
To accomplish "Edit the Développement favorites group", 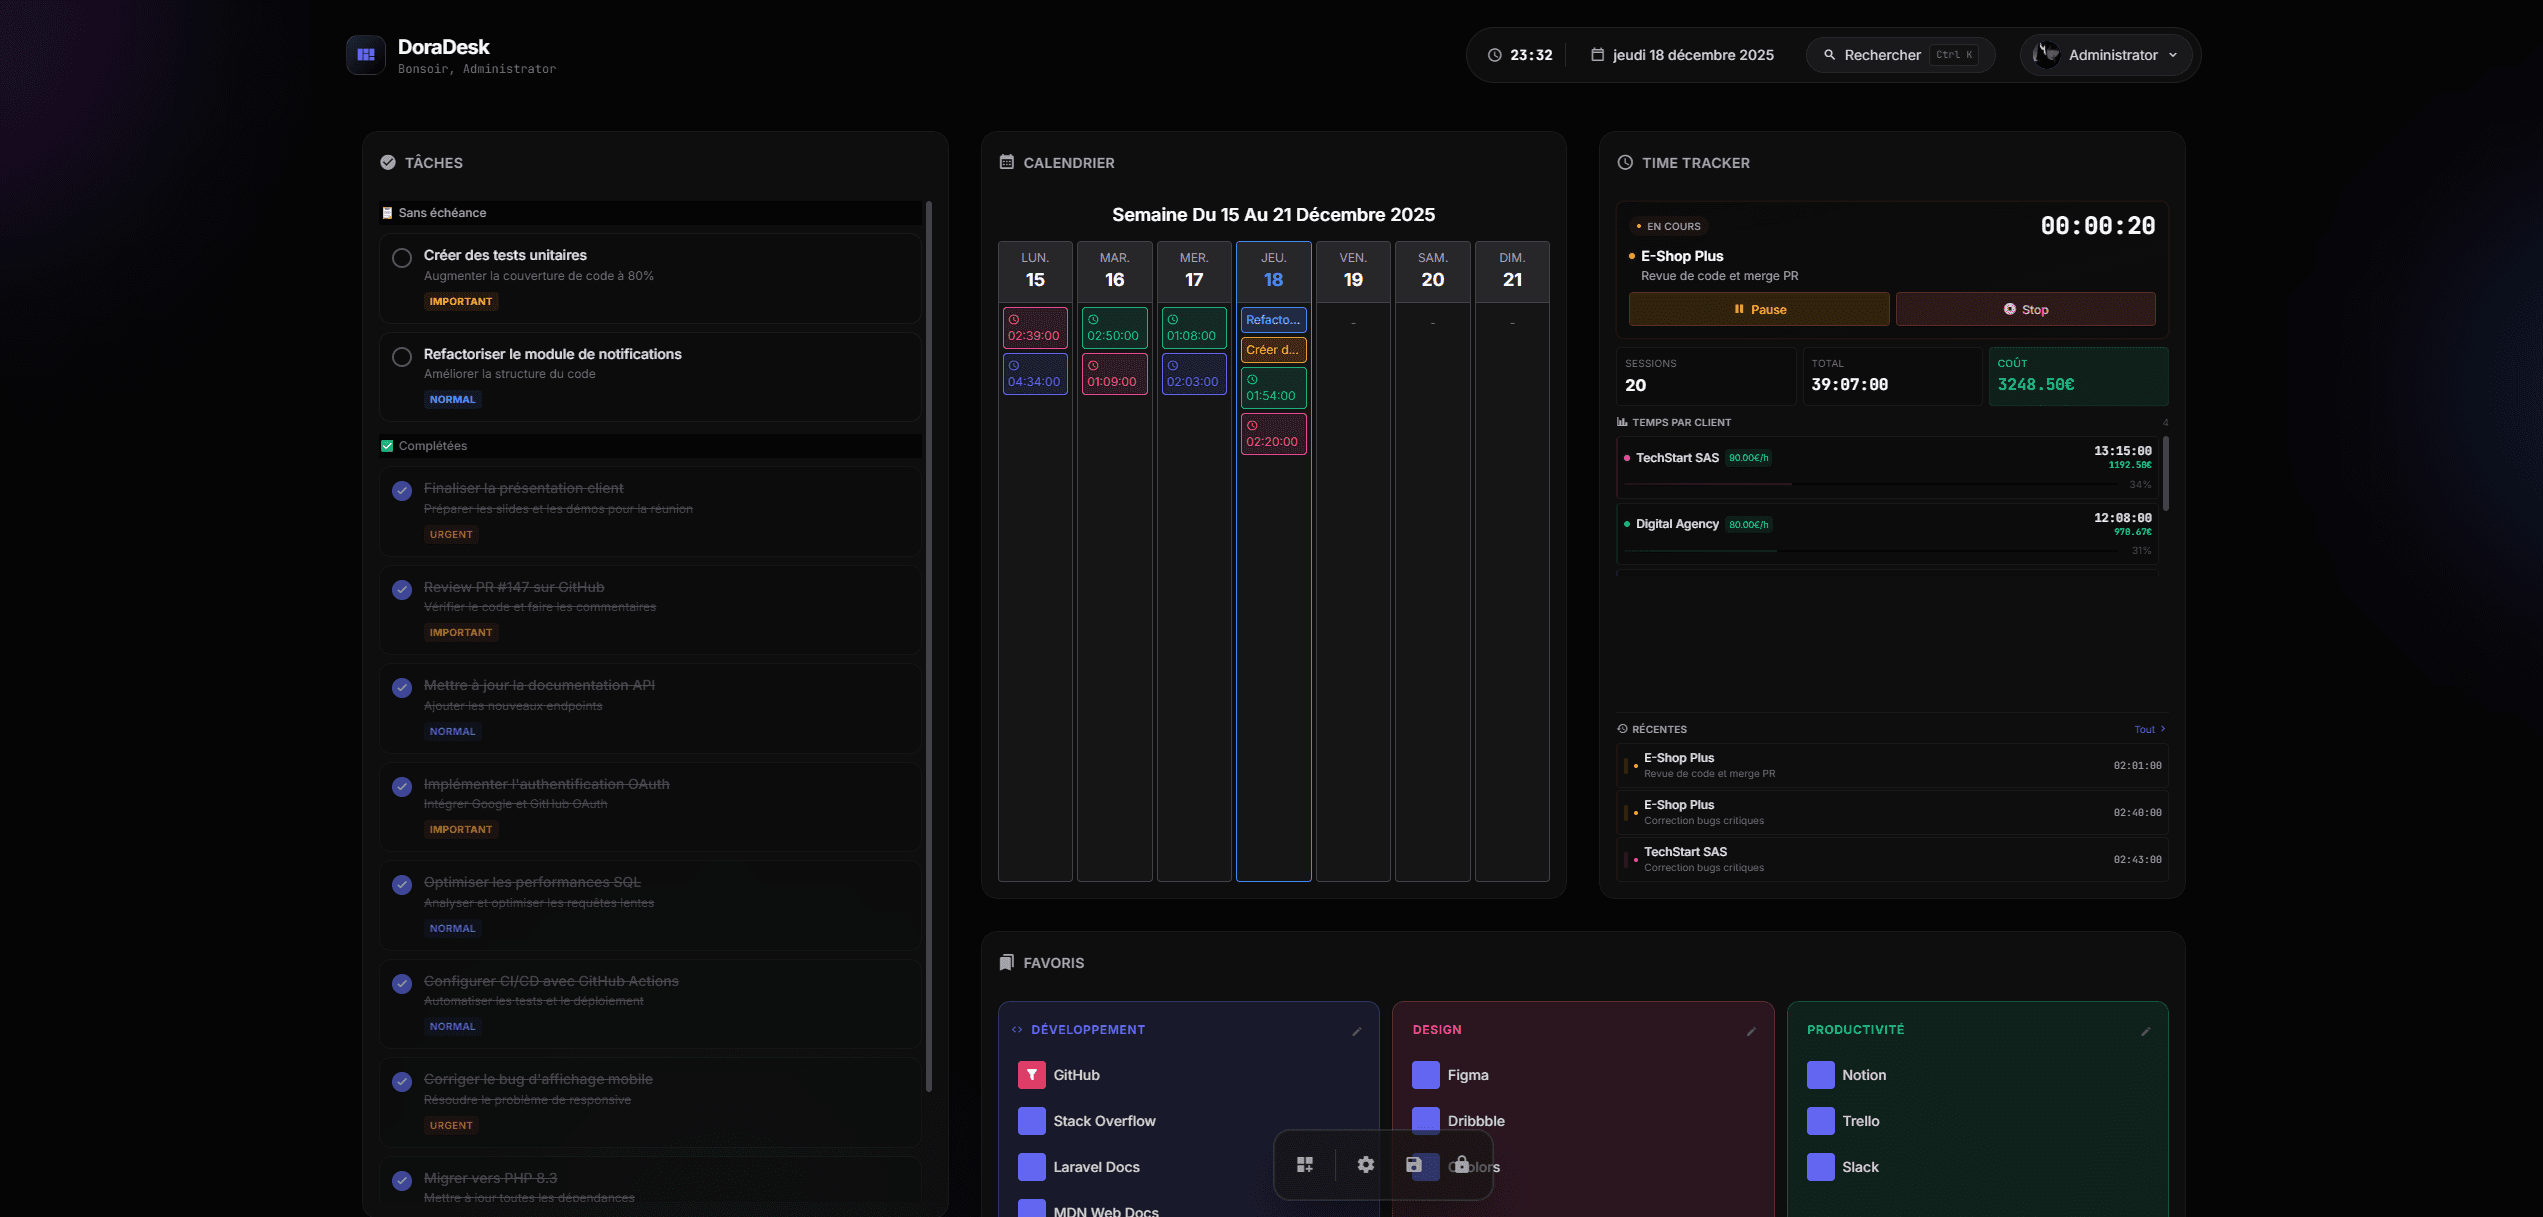I will [1356, 1031].
